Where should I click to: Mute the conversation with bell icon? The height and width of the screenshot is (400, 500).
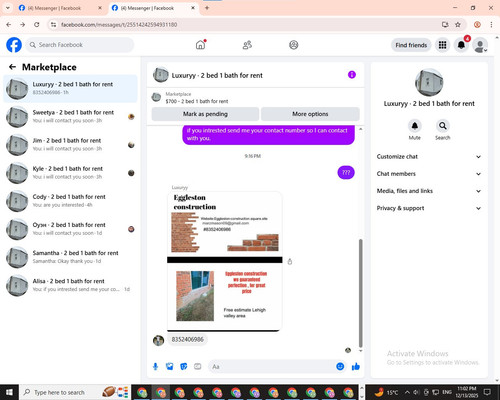click(415, 126)
